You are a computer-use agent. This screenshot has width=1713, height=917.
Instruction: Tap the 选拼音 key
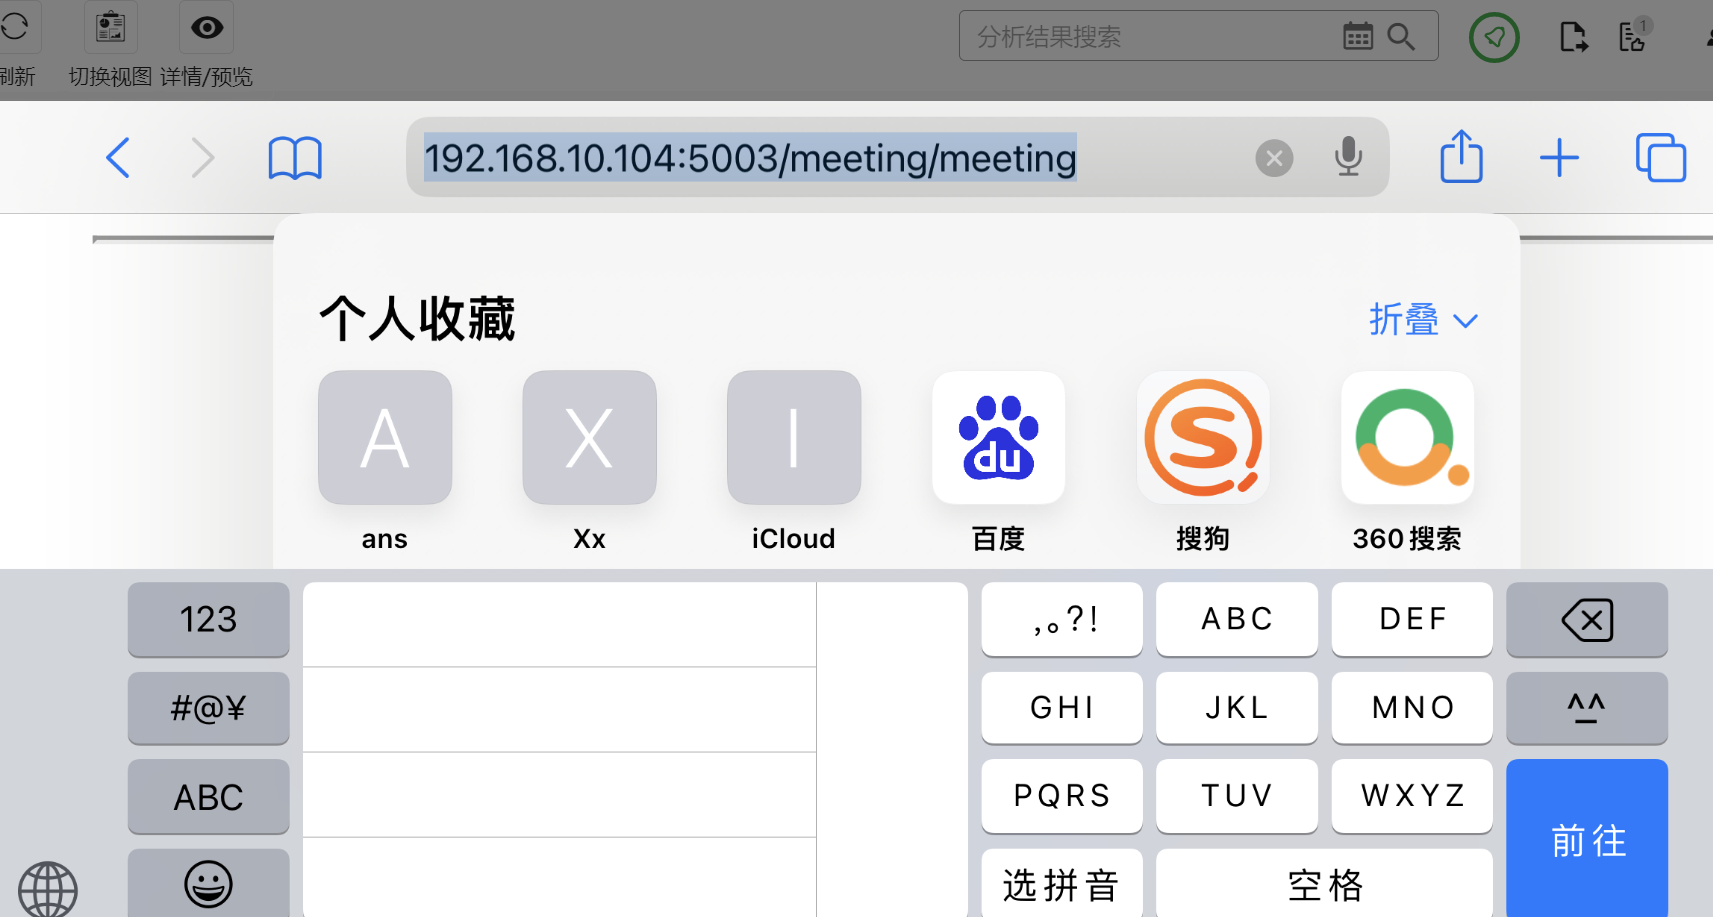[1062, 883]
